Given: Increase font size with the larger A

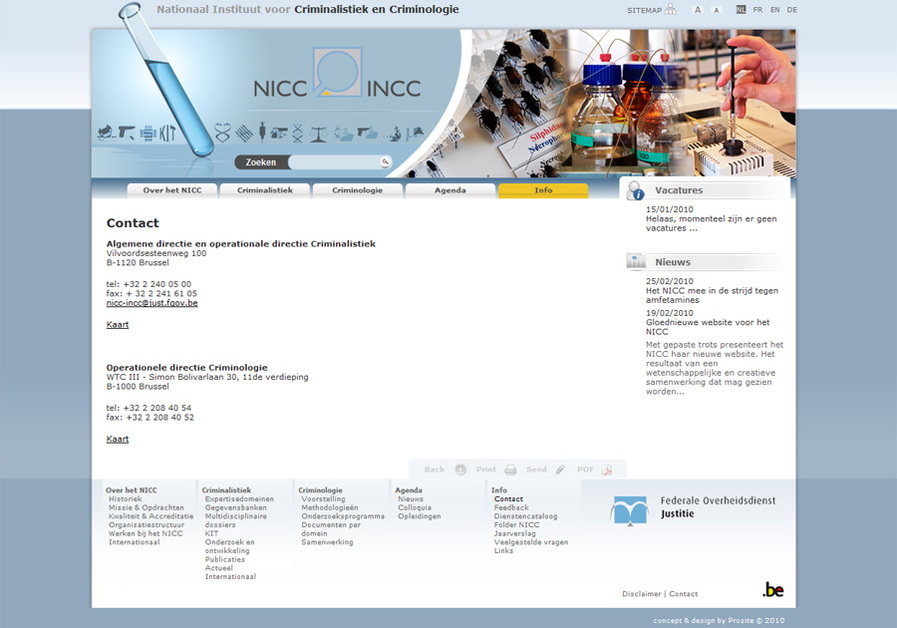Looking at the screenshot, I should click(697, 10).
